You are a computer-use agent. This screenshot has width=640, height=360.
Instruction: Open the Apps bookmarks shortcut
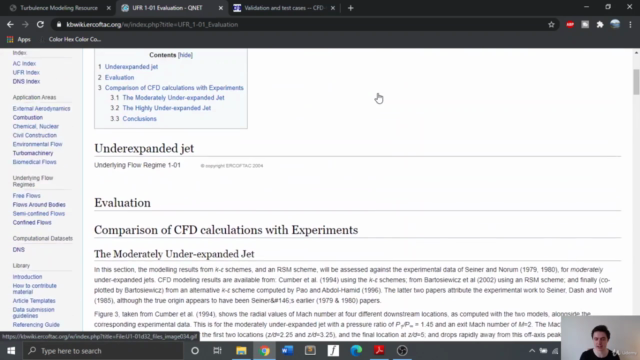pos(19,39)
